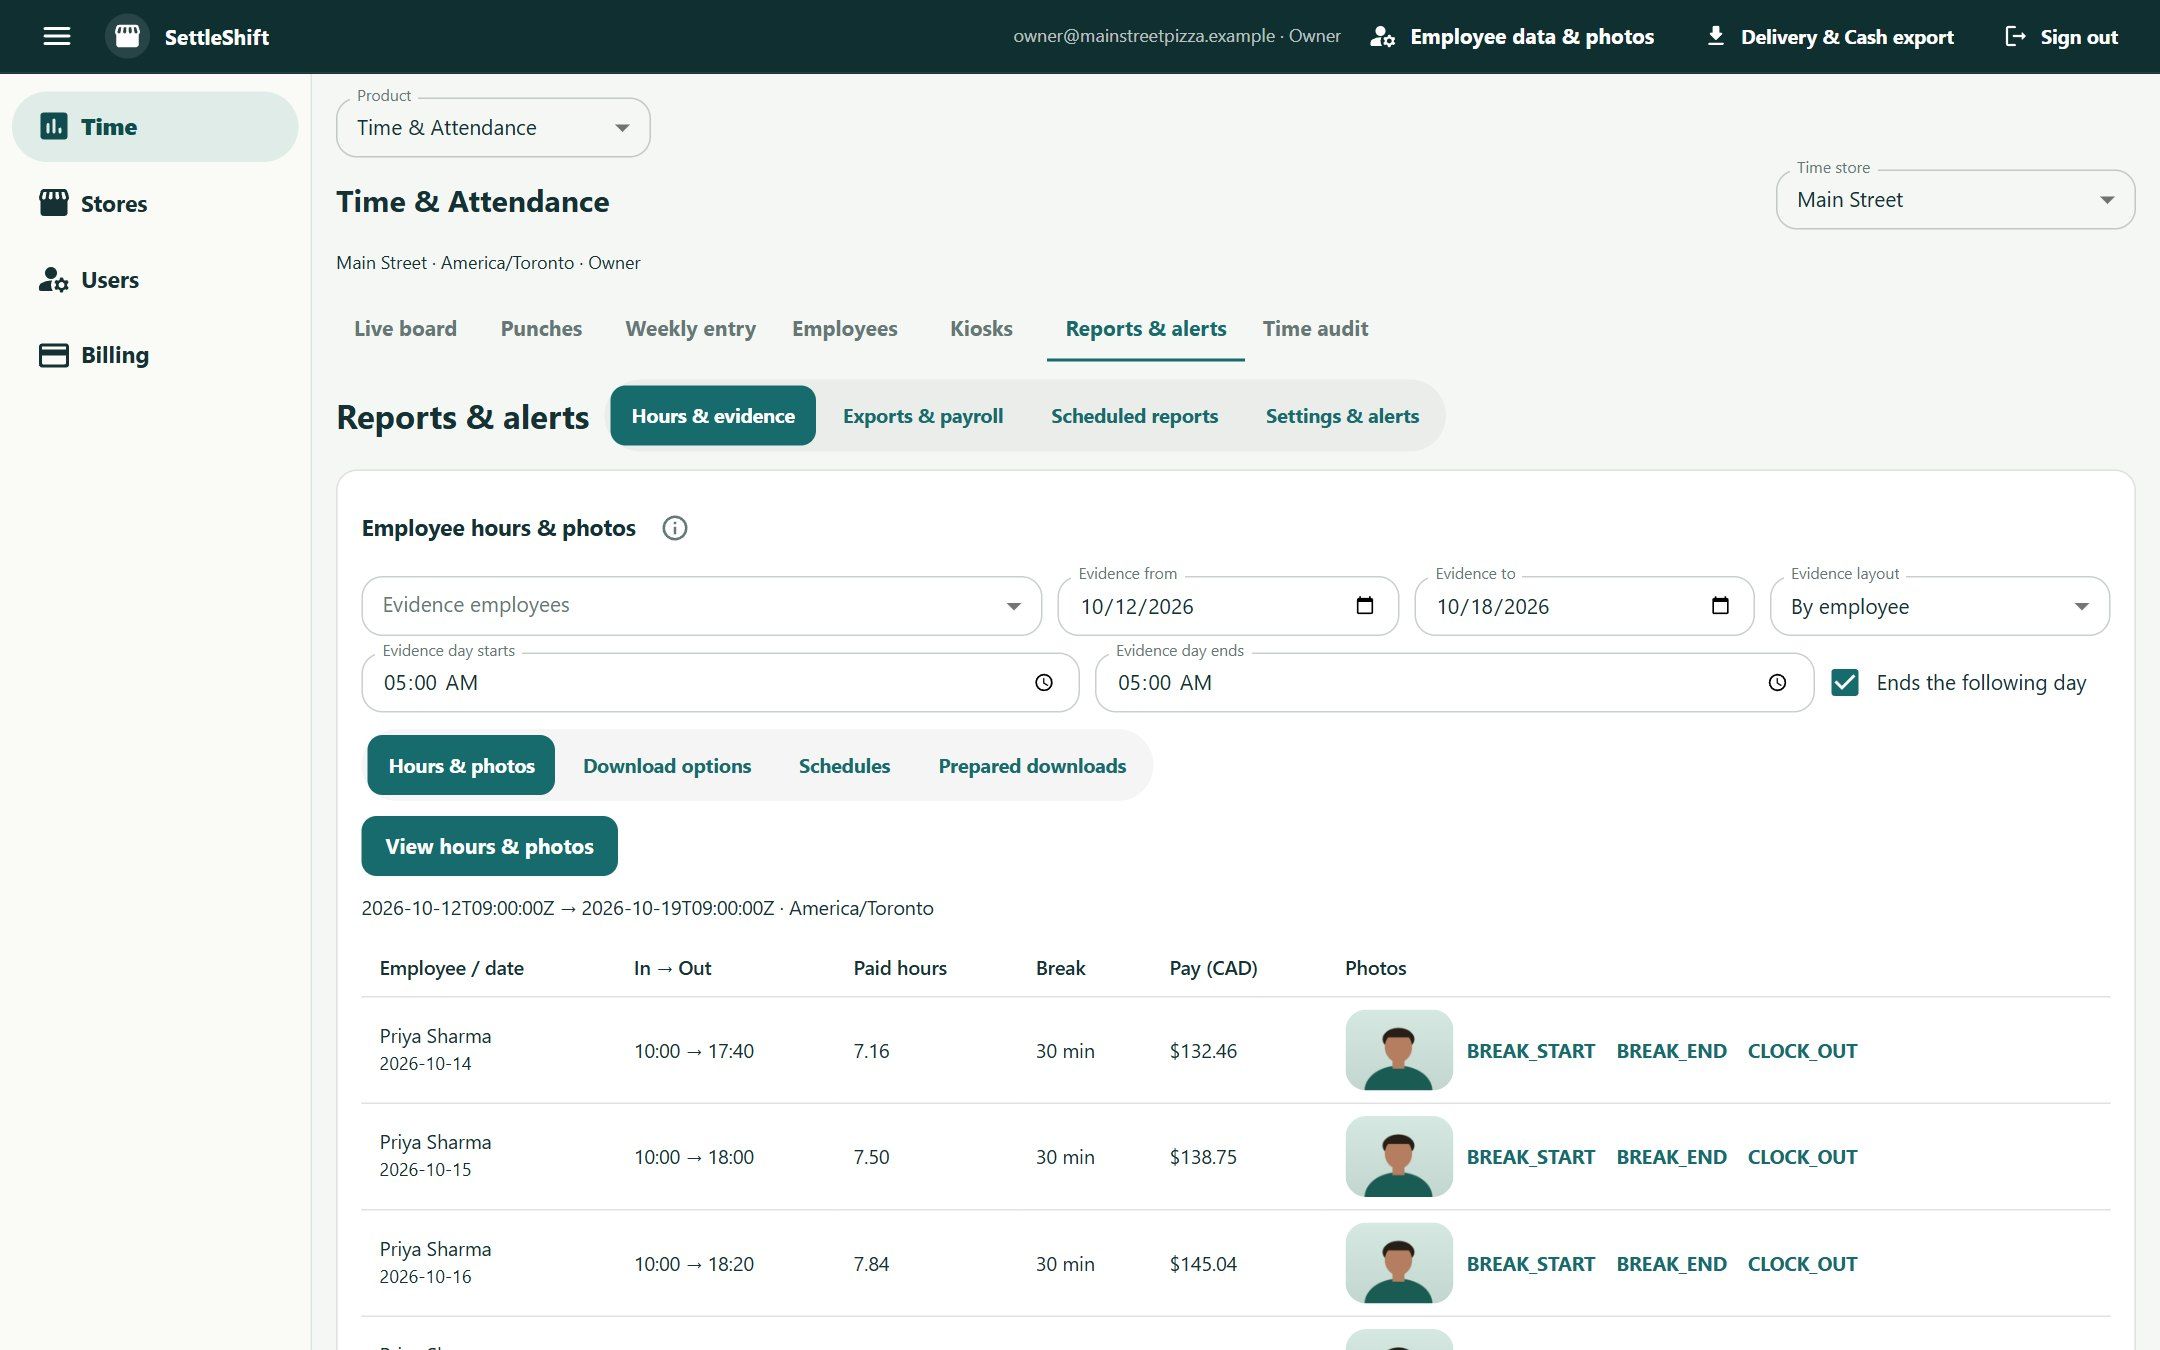
Task: Click the download icon for Delivery & Cash export
Action: pyautogui.click(x=1715, y=36)
